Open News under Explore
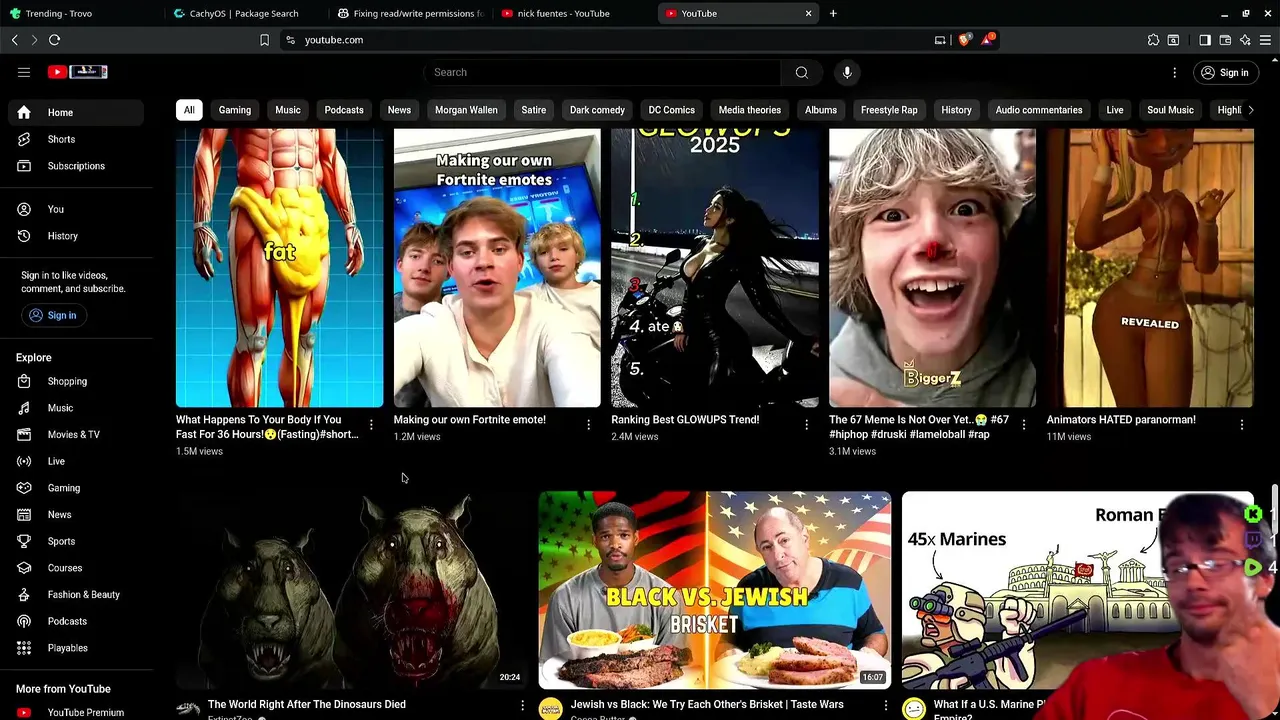This screenshot has width=1280, height=720. coord(76,514)
